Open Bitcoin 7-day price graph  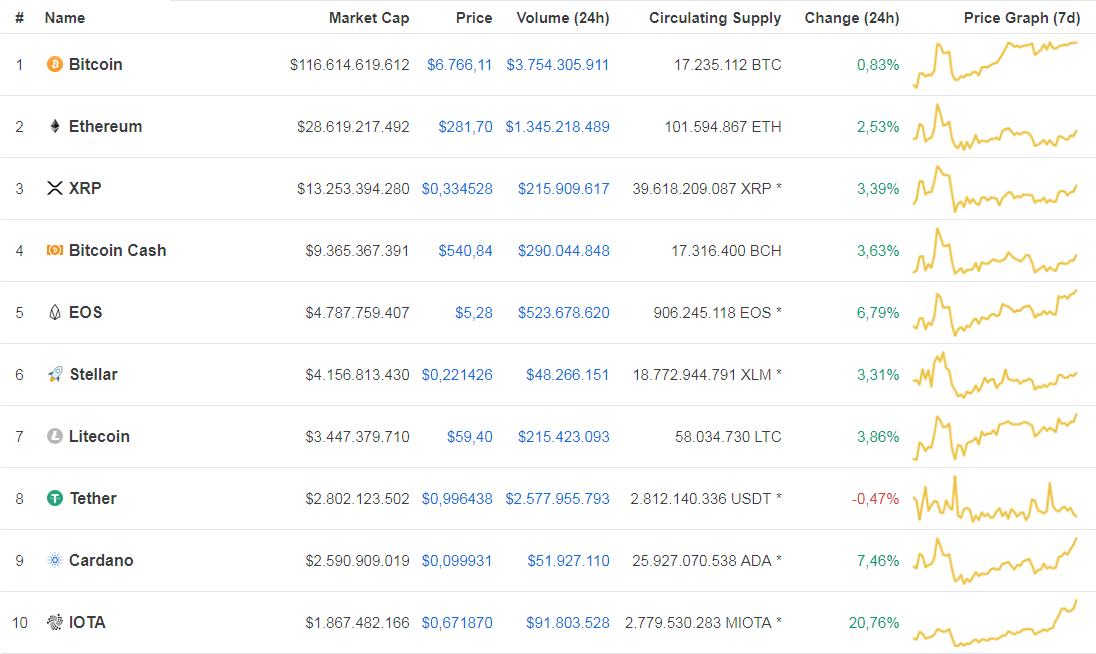coord(995,65)
